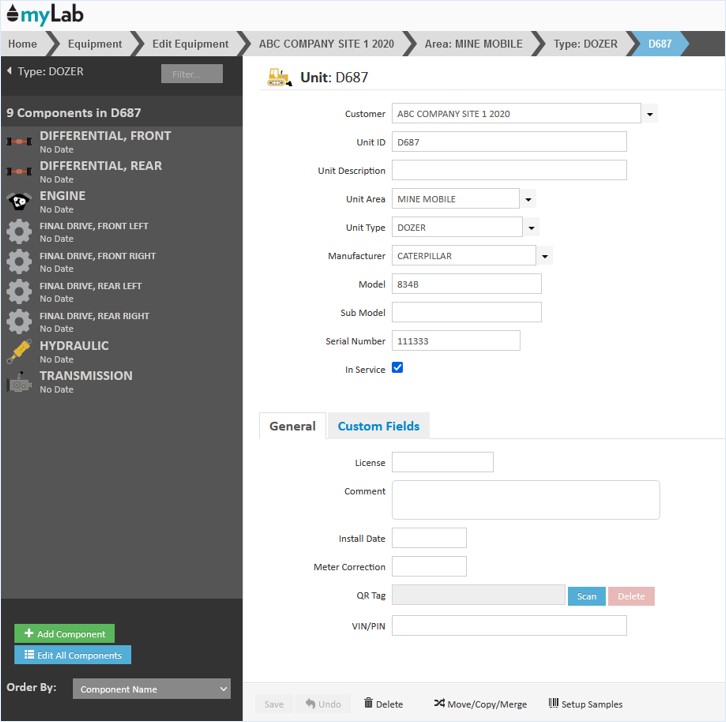Go to the Equipment breadcrumb

tap(95, 44)
